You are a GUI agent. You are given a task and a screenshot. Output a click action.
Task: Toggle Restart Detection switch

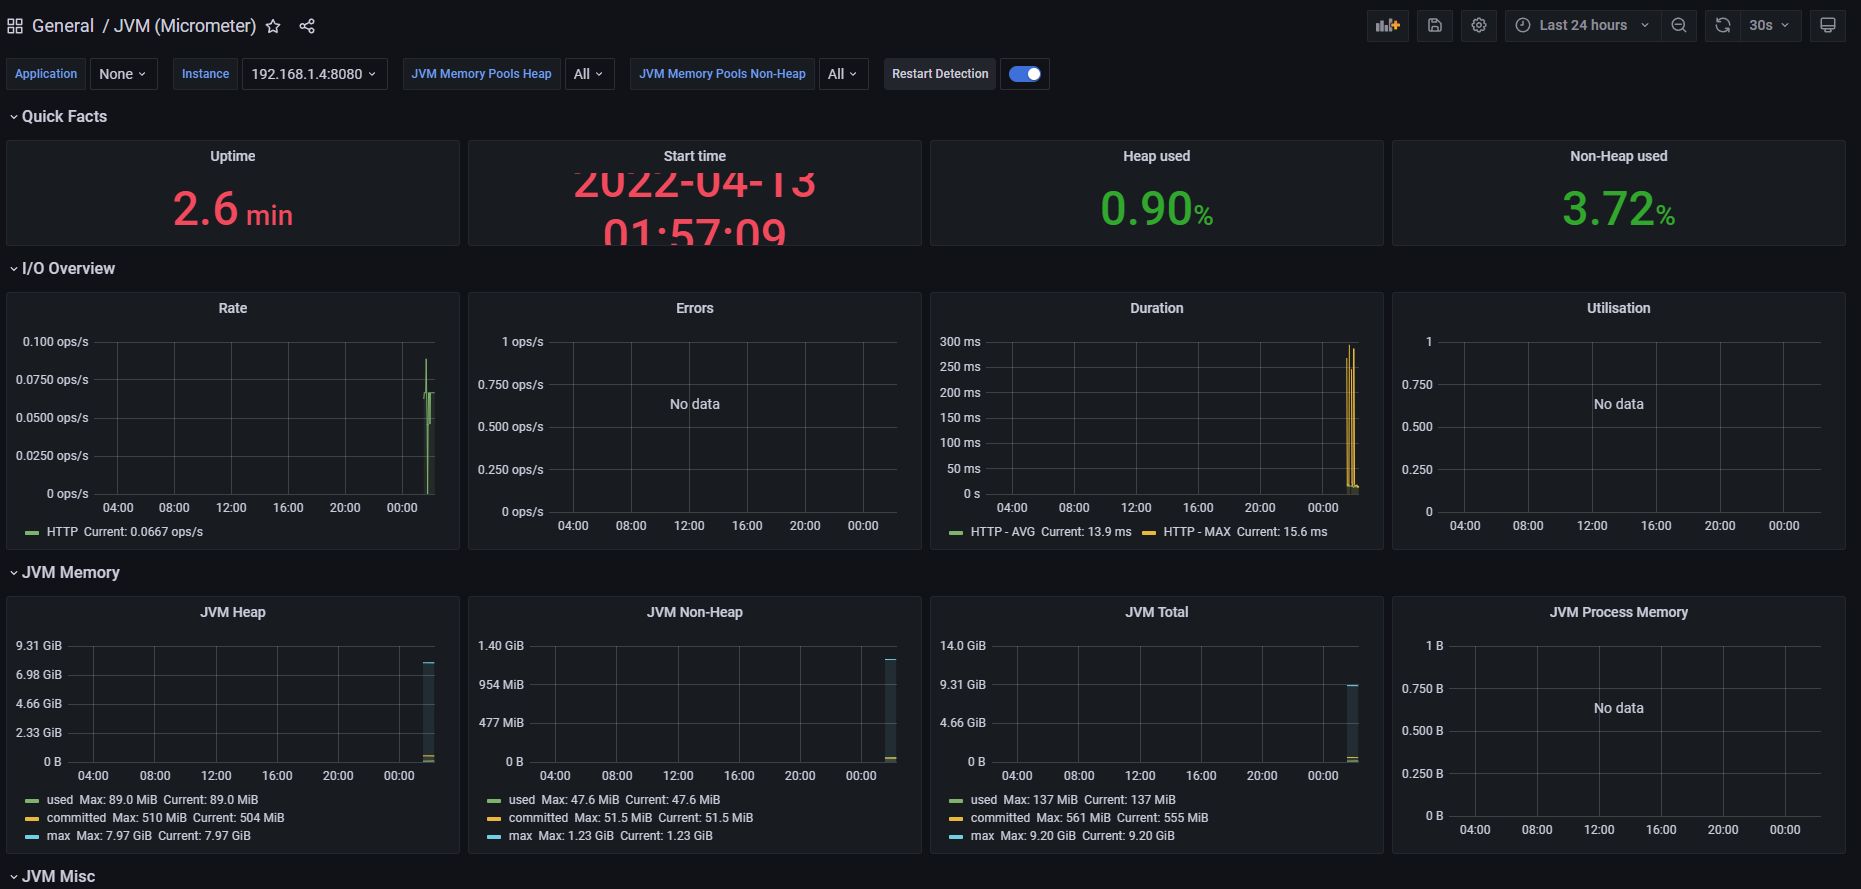pyautogui.click(x=1025, y=74)
